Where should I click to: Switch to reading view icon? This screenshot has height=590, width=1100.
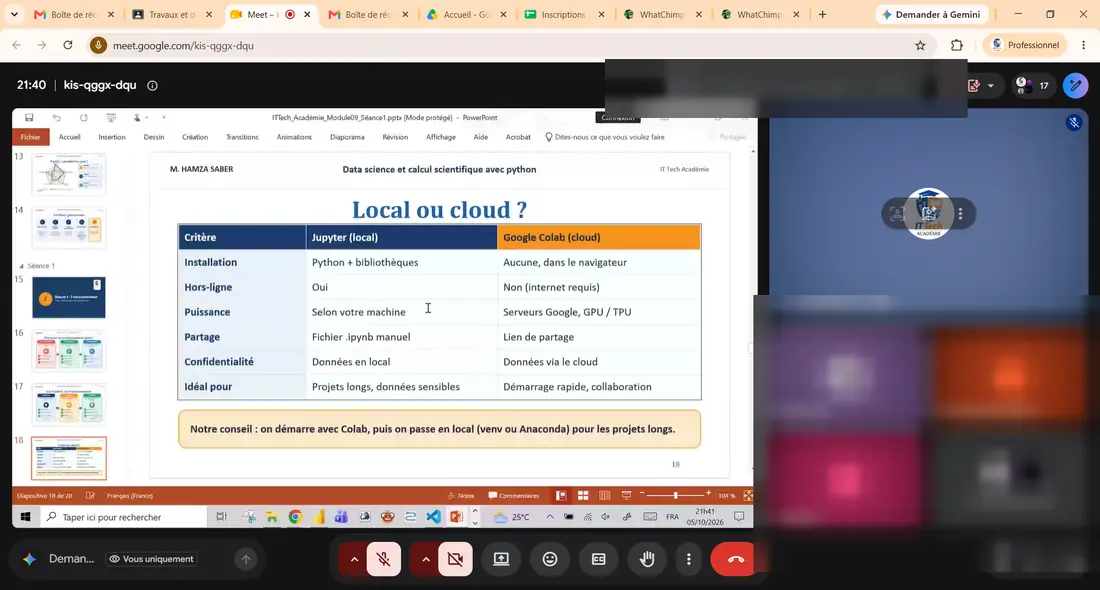click(x=604, y=496)
